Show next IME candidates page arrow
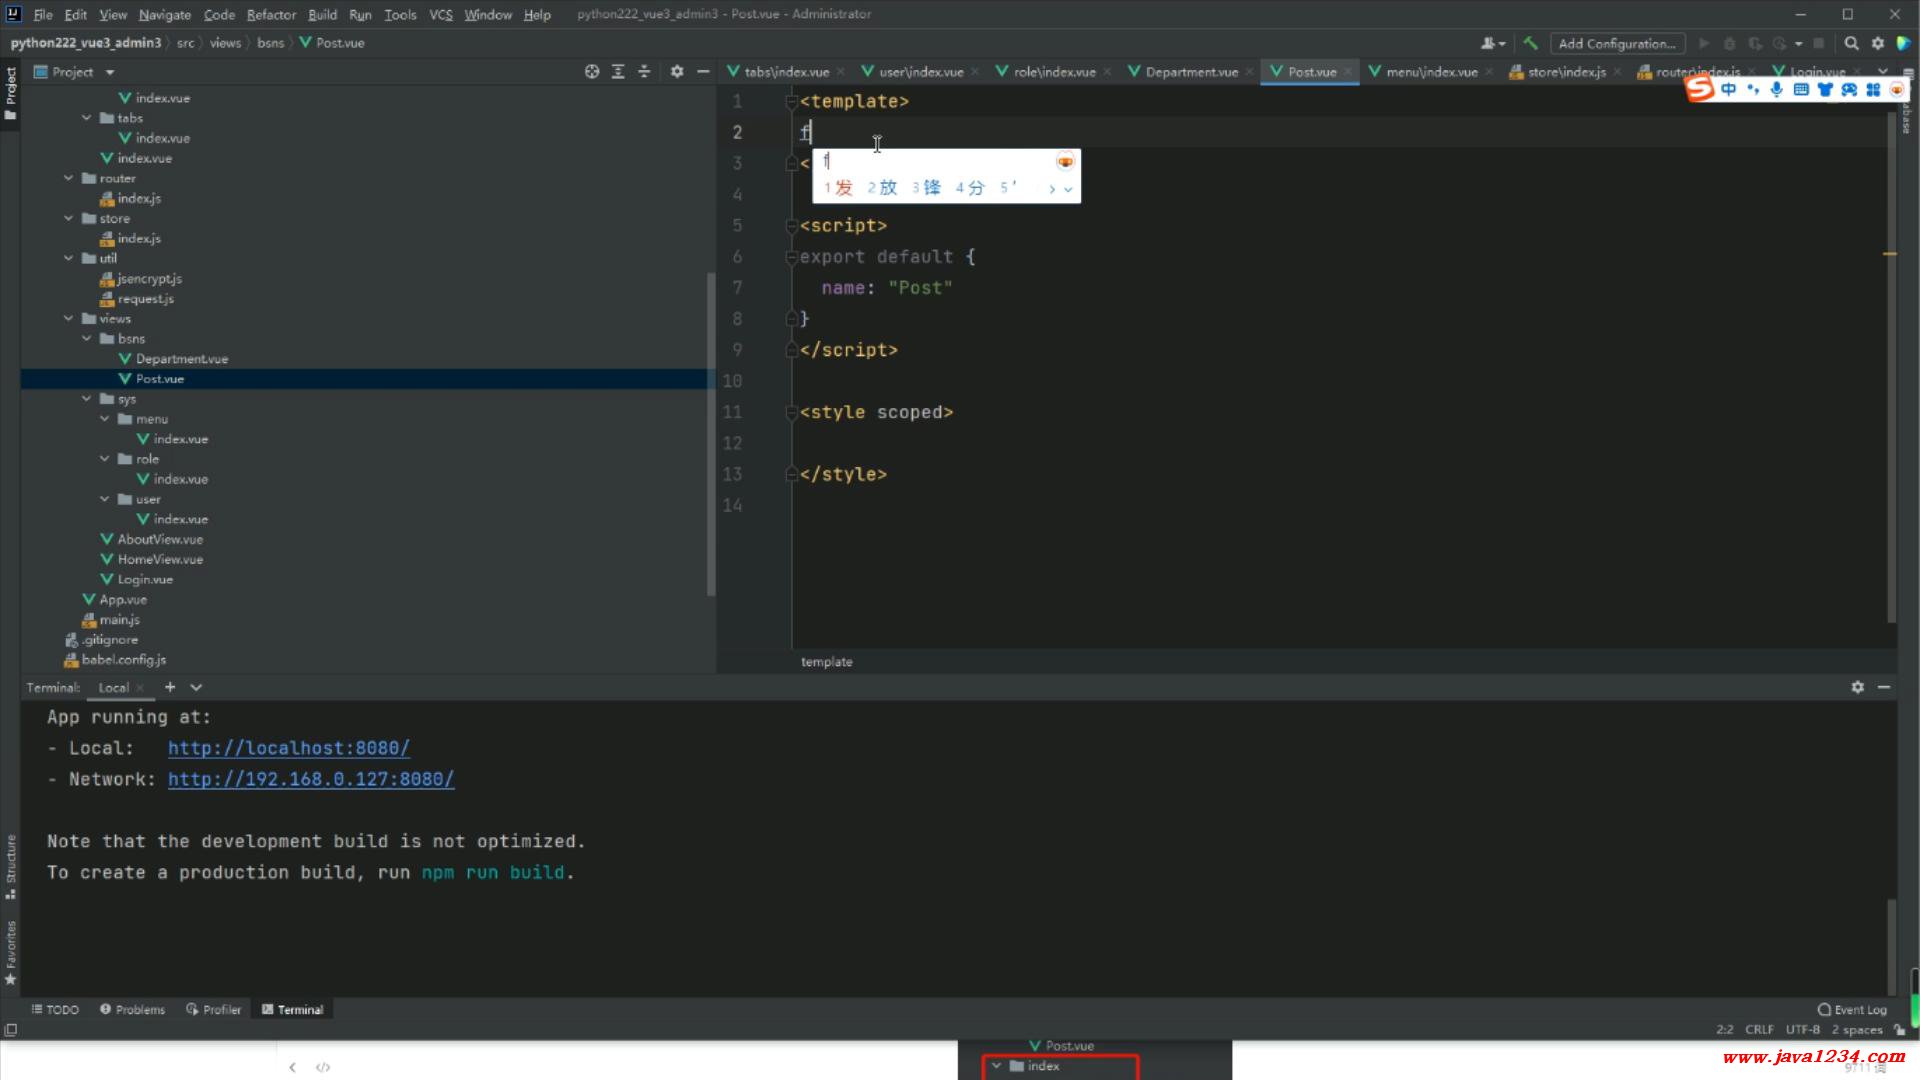 tap(1052, 189)
